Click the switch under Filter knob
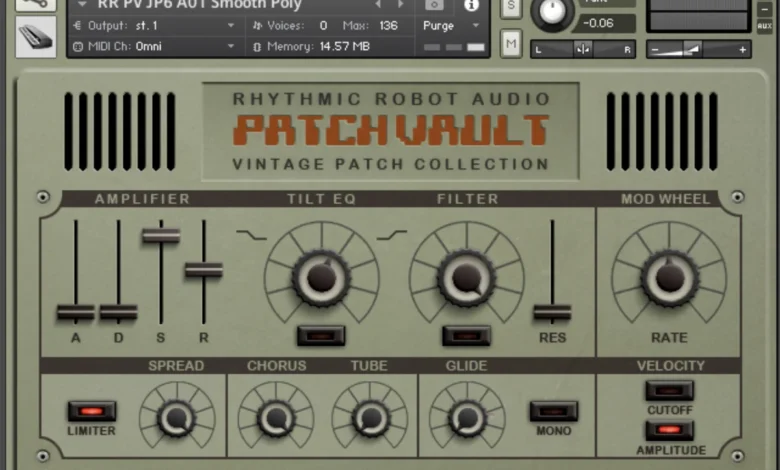Viewport: 780px width, 470px height. tap(466, 336)
